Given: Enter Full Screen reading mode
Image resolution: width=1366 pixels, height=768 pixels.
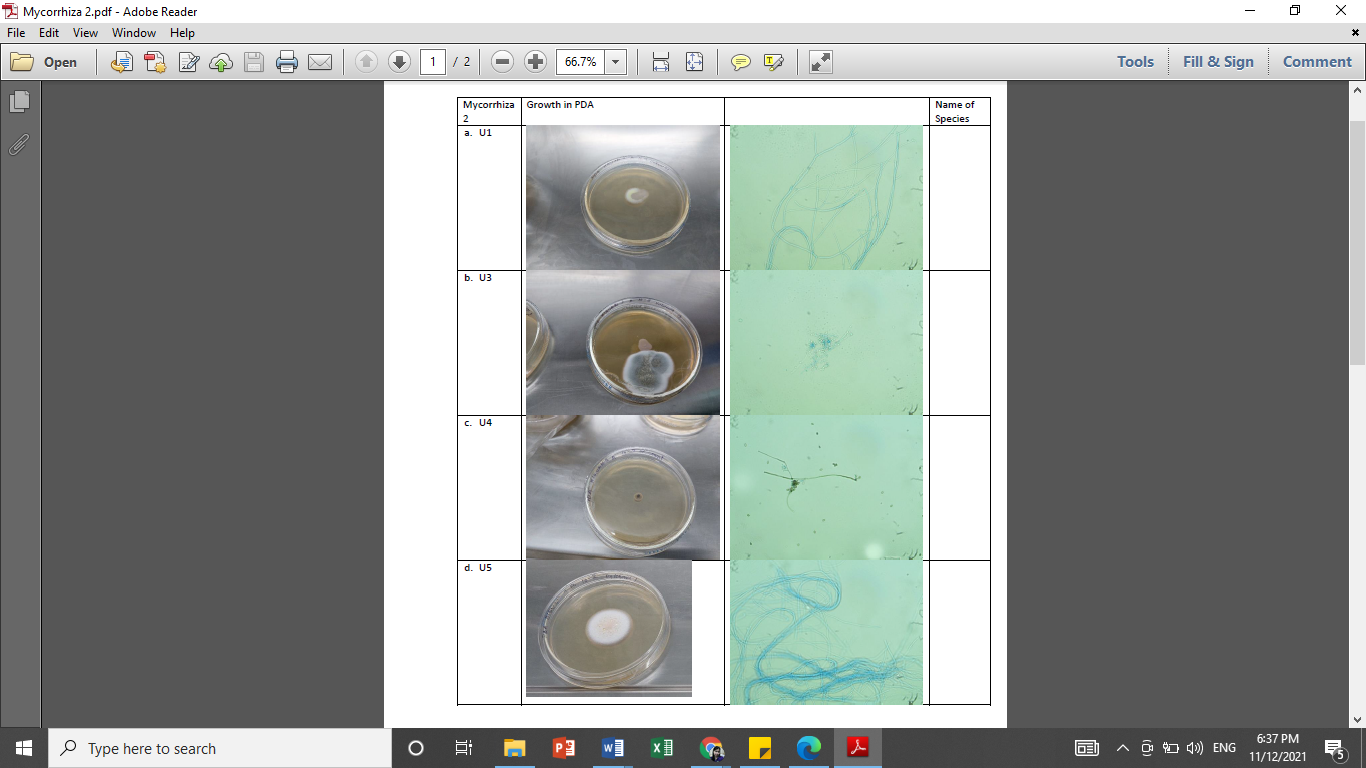Looking at the screenshot, I should [x=820, y=61].
